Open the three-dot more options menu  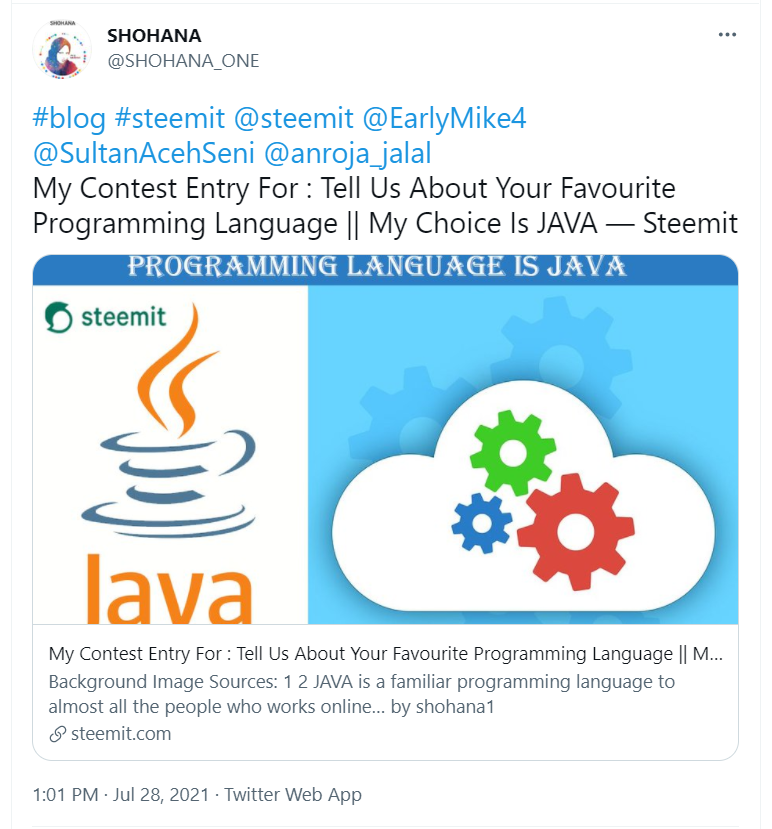coord(727,35)
